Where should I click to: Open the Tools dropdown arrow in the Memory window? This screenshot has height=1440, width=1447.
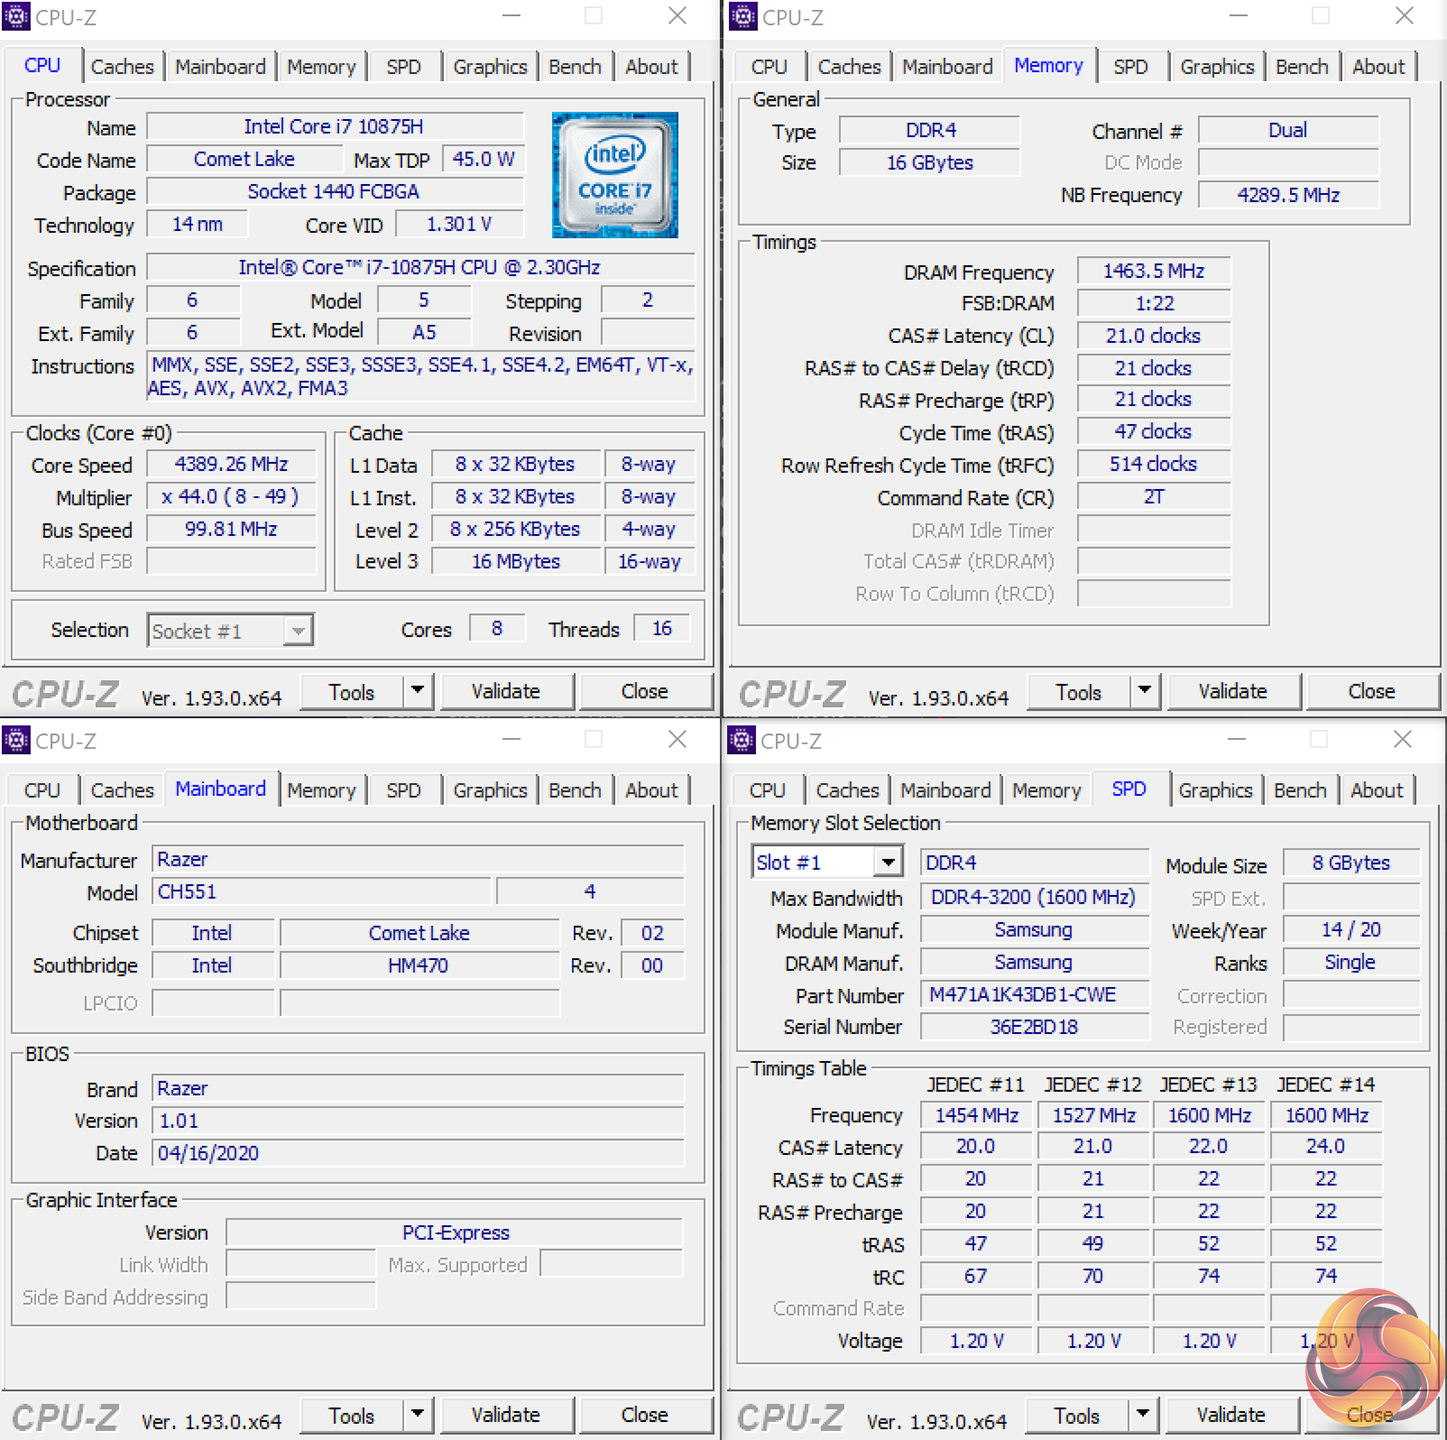1144,691
